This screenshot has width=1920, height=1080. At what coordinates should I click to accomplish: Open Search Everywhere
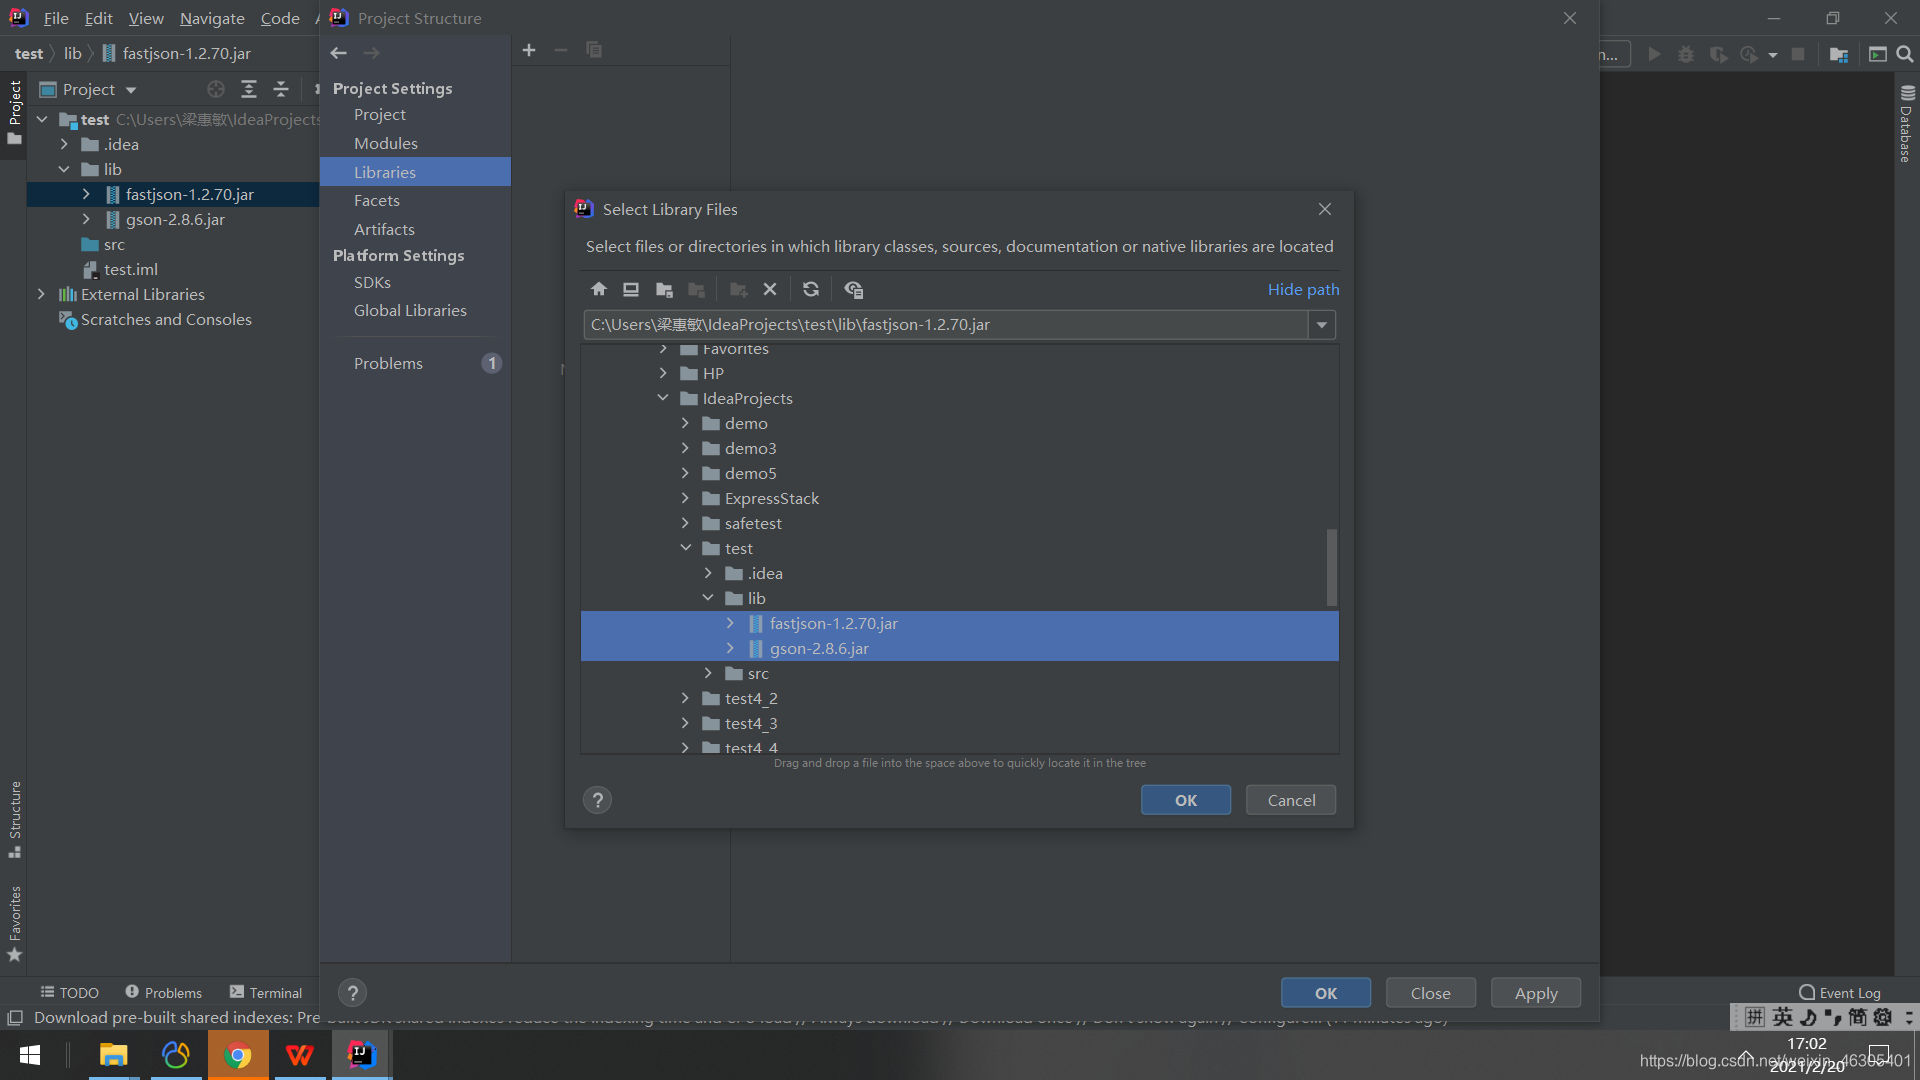(1905, 55)
